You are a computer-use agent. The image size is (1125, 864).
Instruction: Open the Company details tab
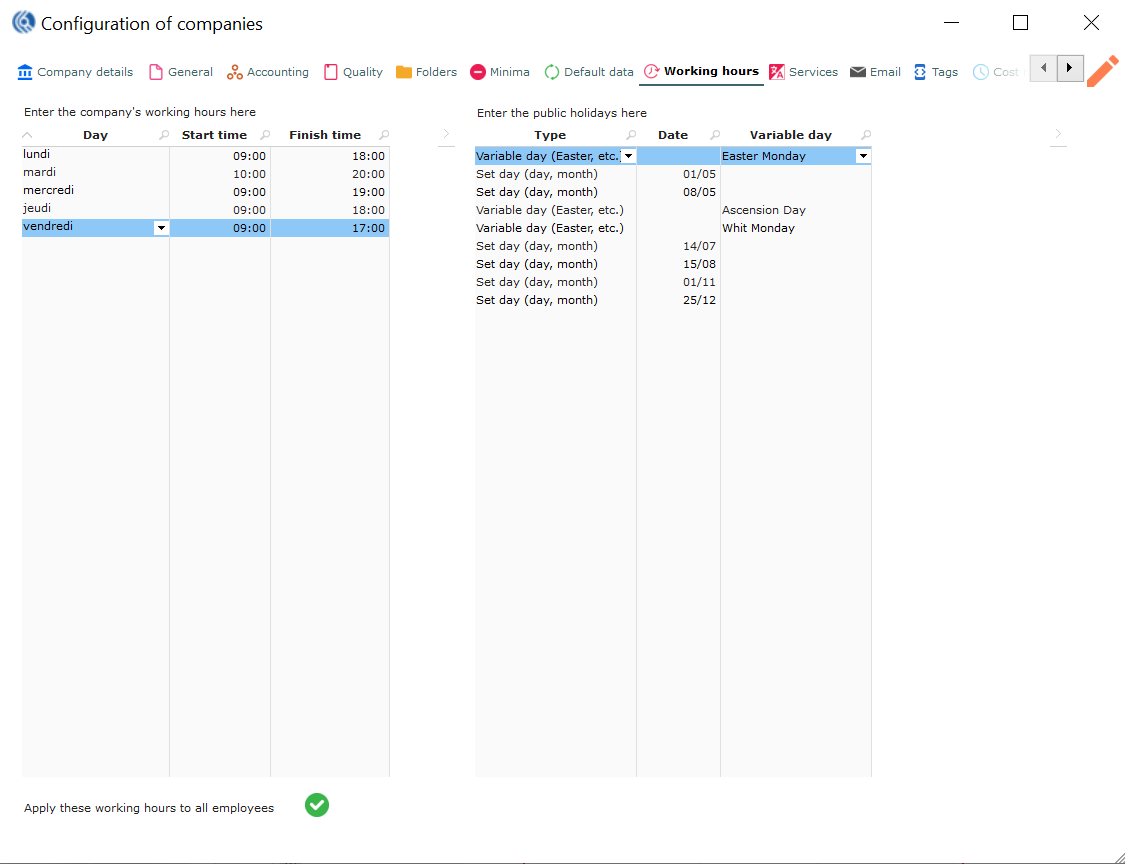coord(75,72)
